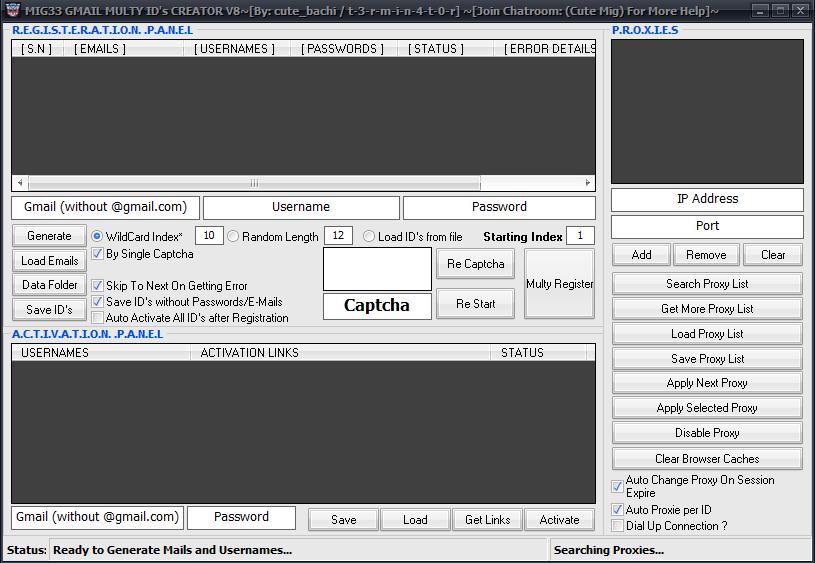Click the [ PASSWORDS ] column header
The height and width of the screenshot is (563, 815).
(x=344, y=49)
